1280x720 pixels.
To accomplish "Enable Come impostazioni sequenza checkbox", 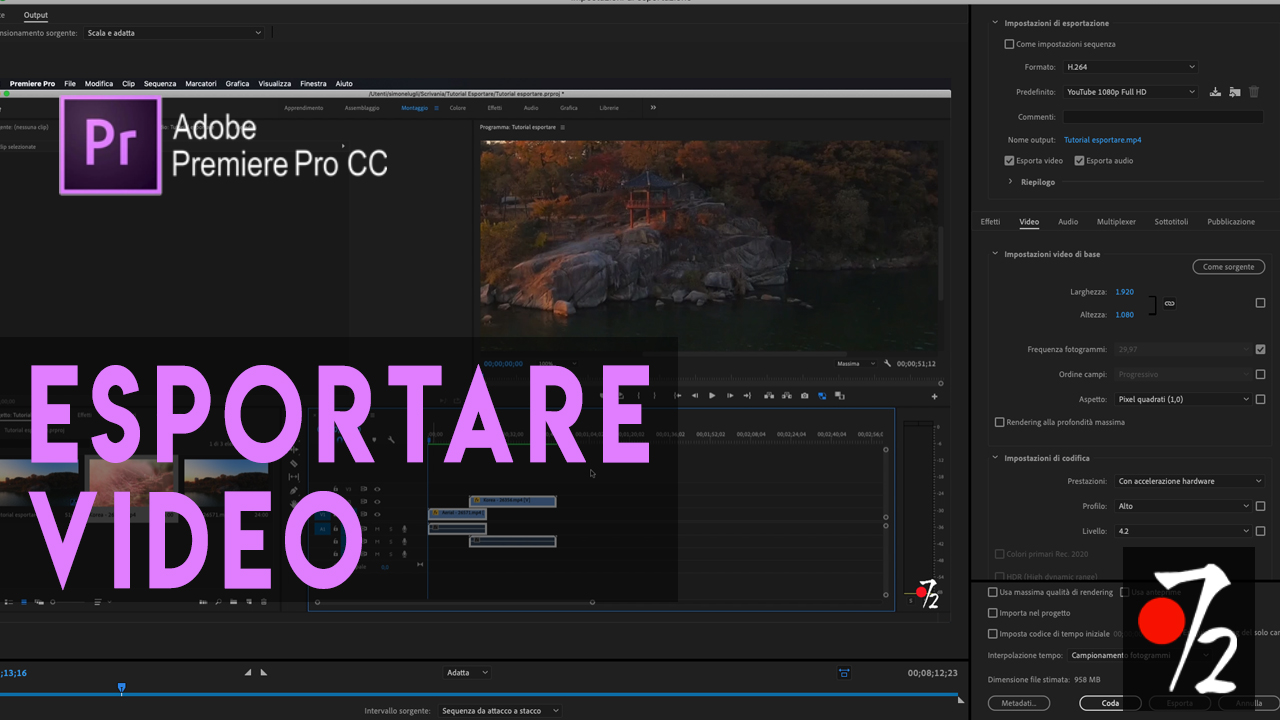I will coord(1009,44).
